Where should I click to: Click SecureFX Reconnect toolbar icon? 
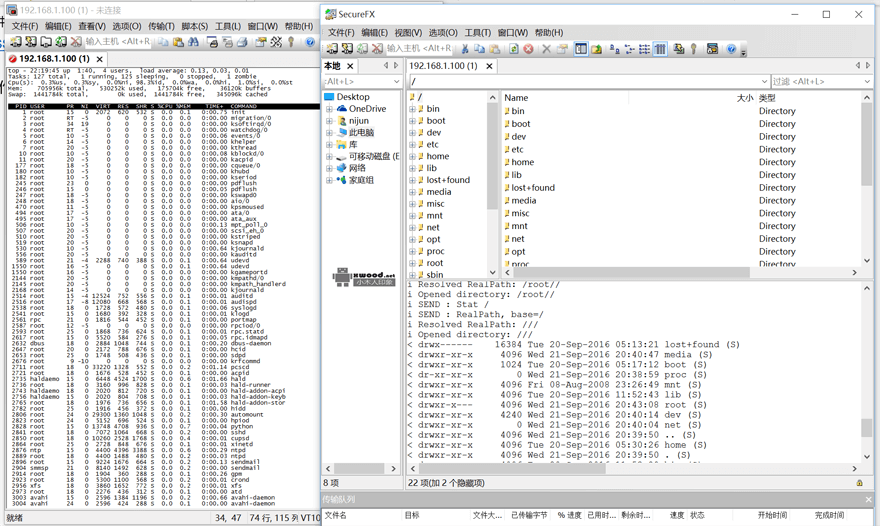[363, 49]
